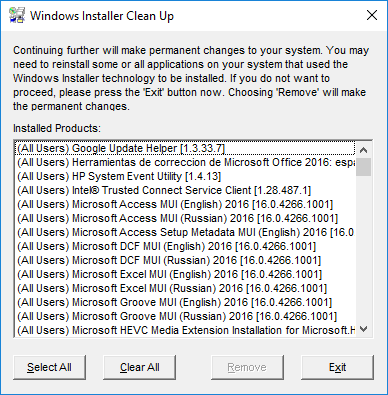Image resolution: width=388 pixels, height=395 pixels.
Task: Select Microsoft Access MUI (English) 2016
Action: coord(185,204)
